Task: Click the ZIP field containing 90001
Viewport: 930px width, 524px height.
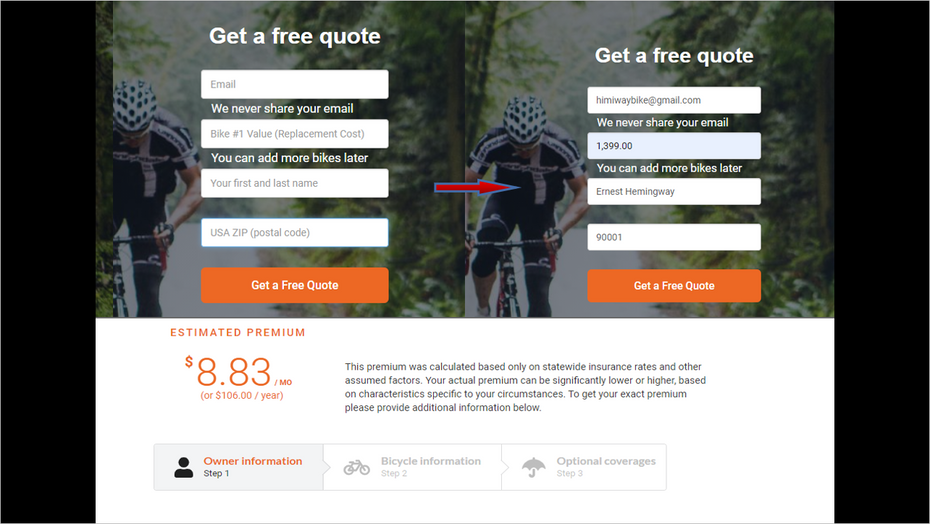Action: pyautogui.click(x=674, y=237)
